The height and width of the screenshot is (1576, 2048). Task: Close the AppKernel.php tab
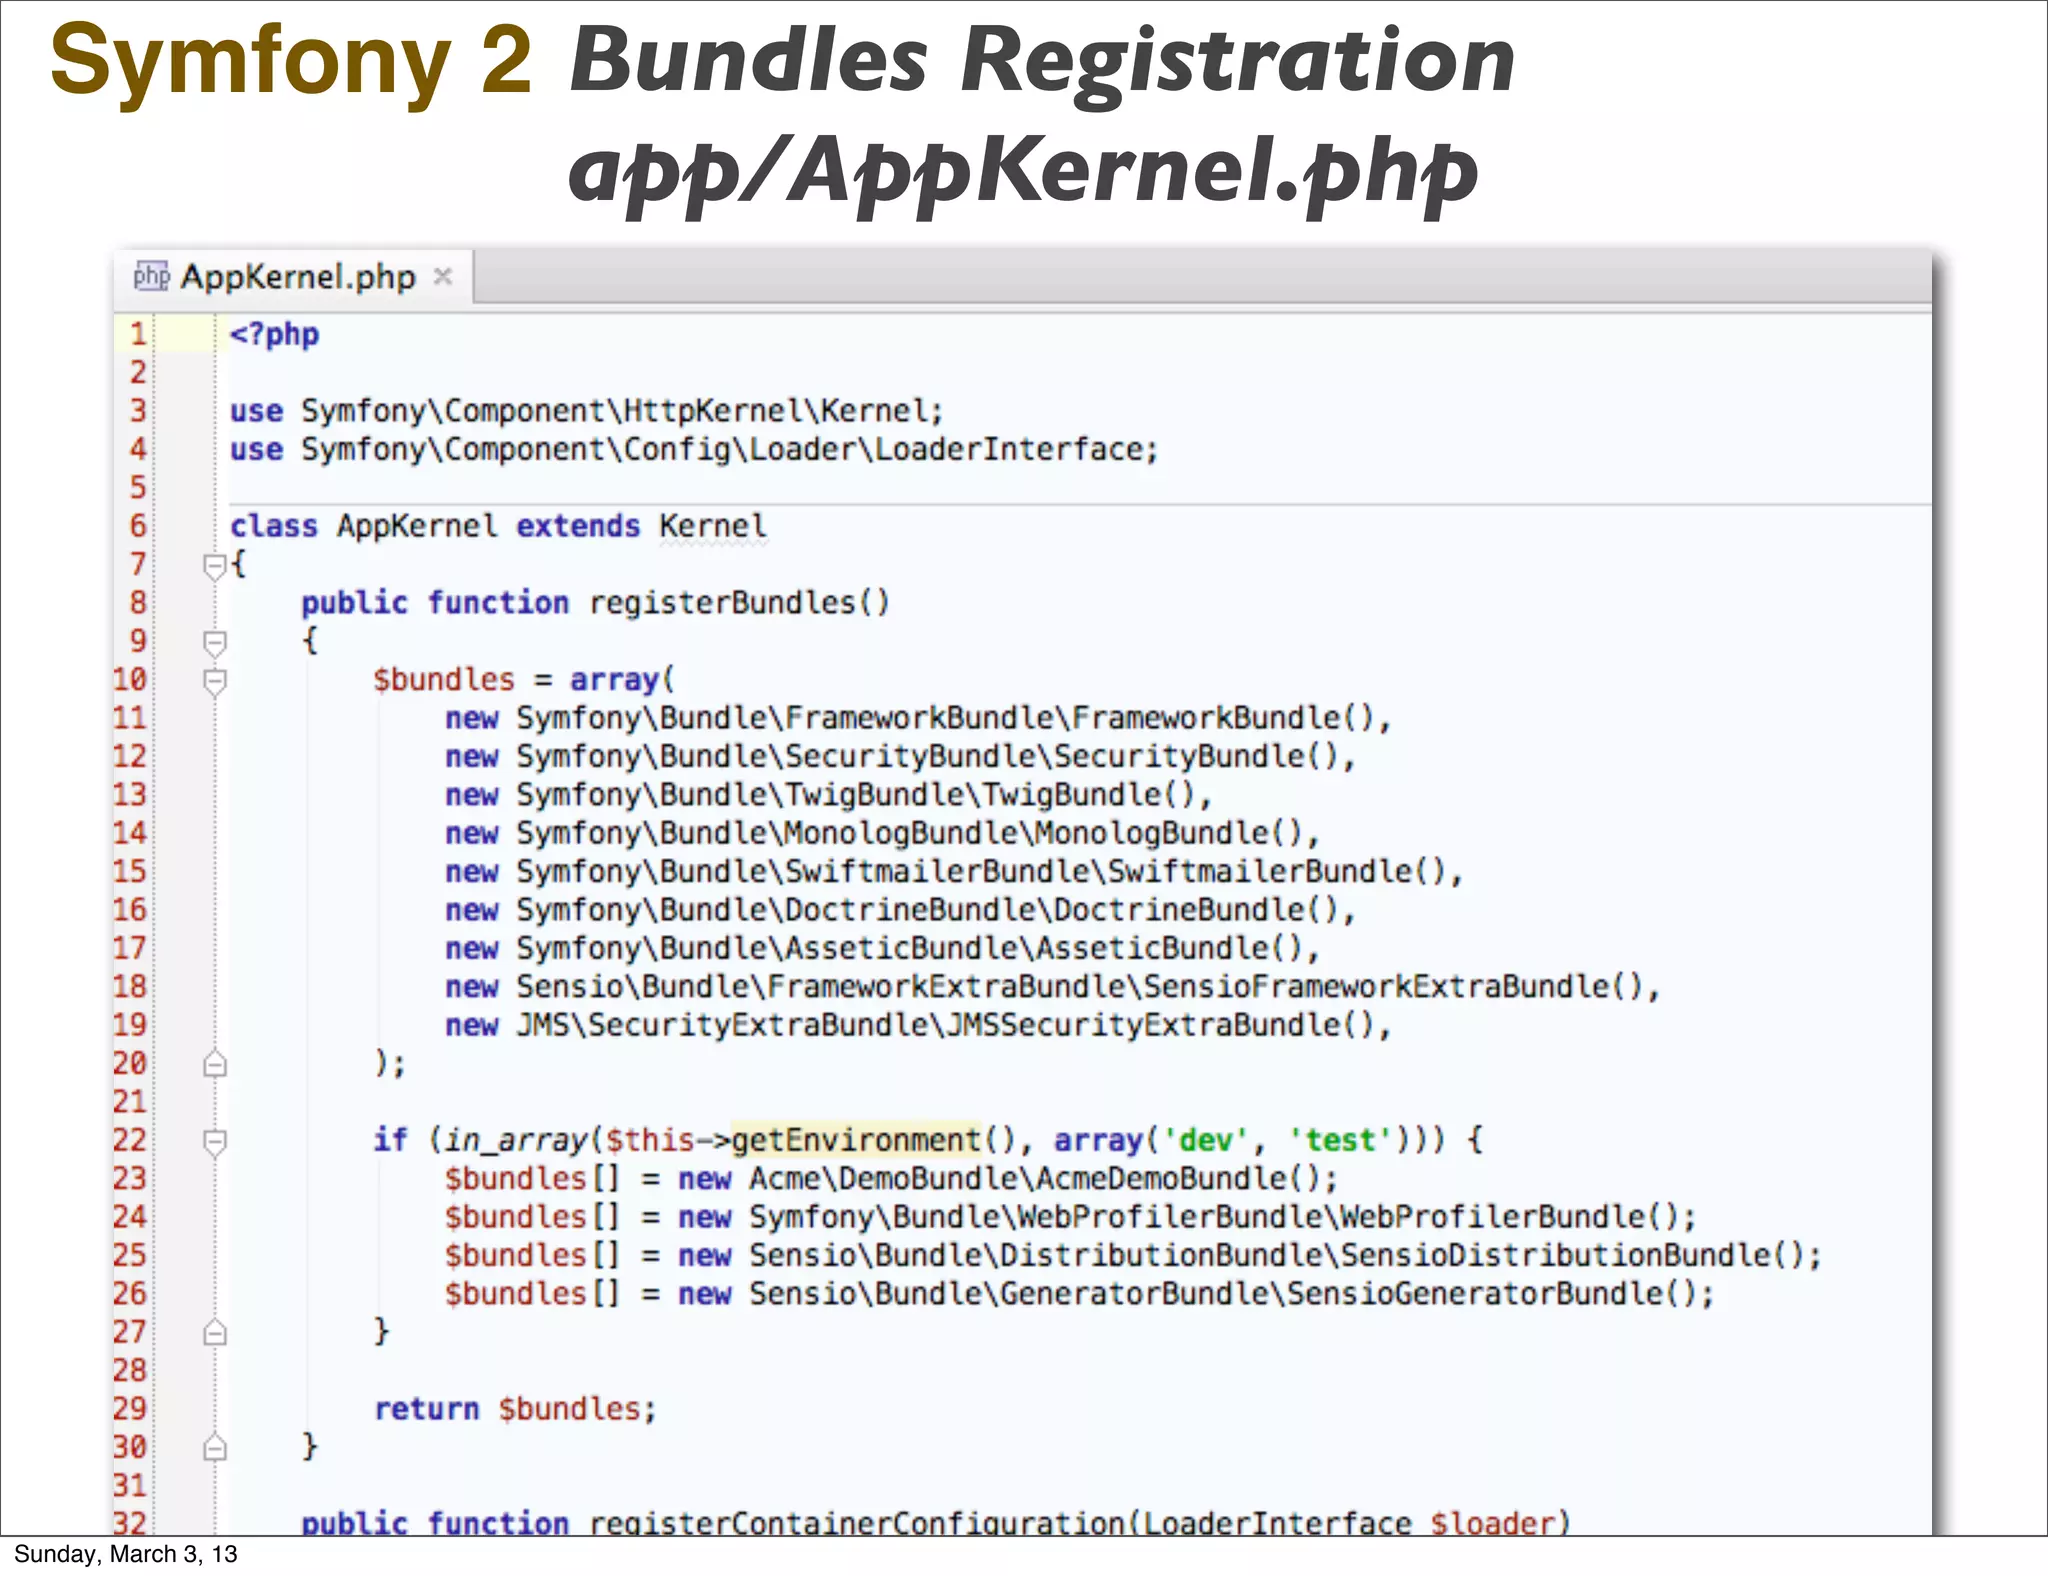[x=443, y=277]
